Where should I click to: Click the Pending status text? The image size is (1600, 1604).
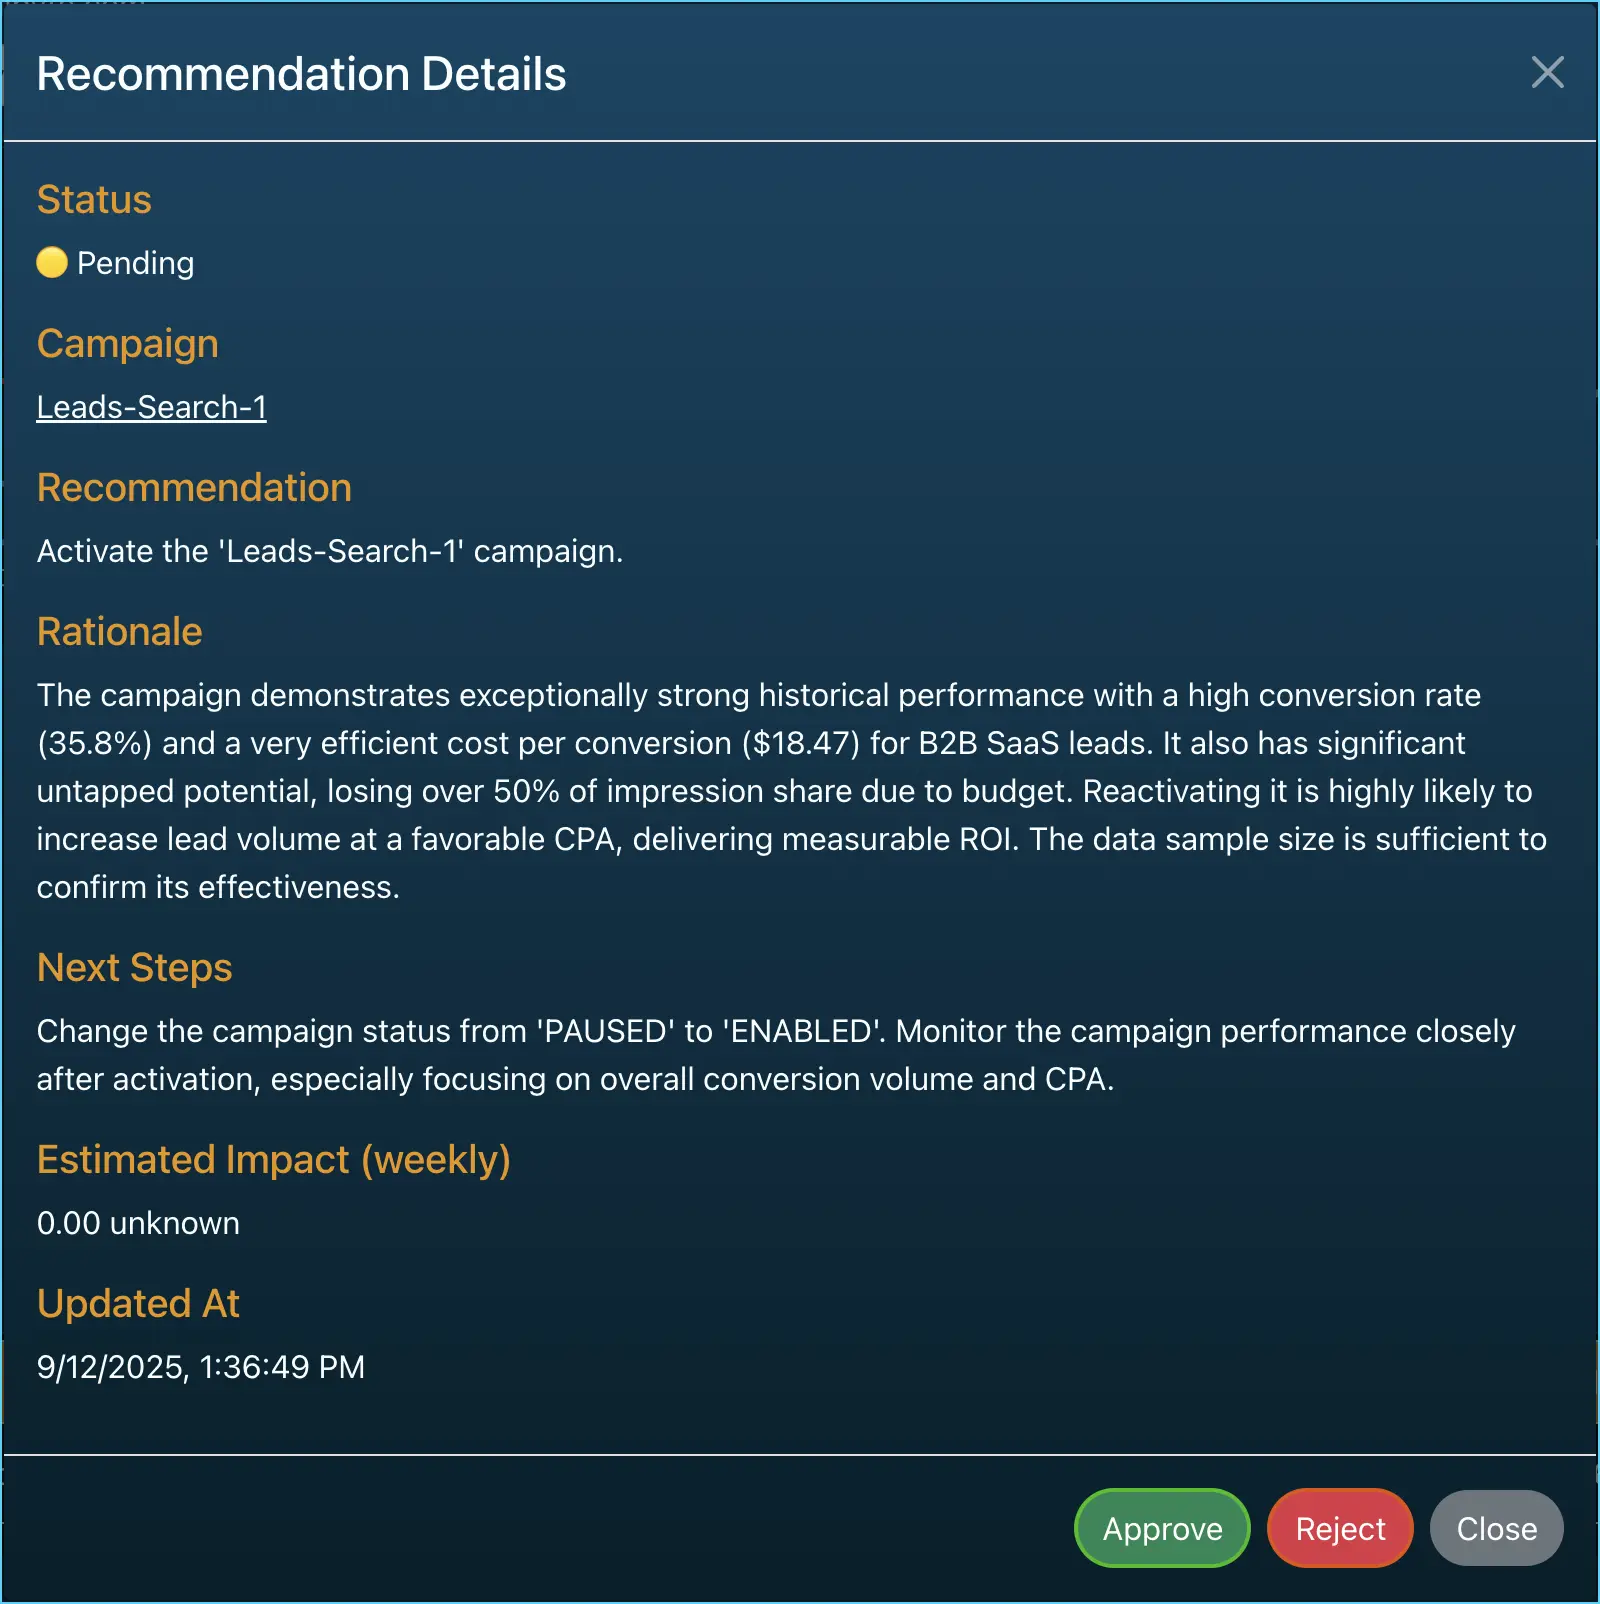click(133, 263)
